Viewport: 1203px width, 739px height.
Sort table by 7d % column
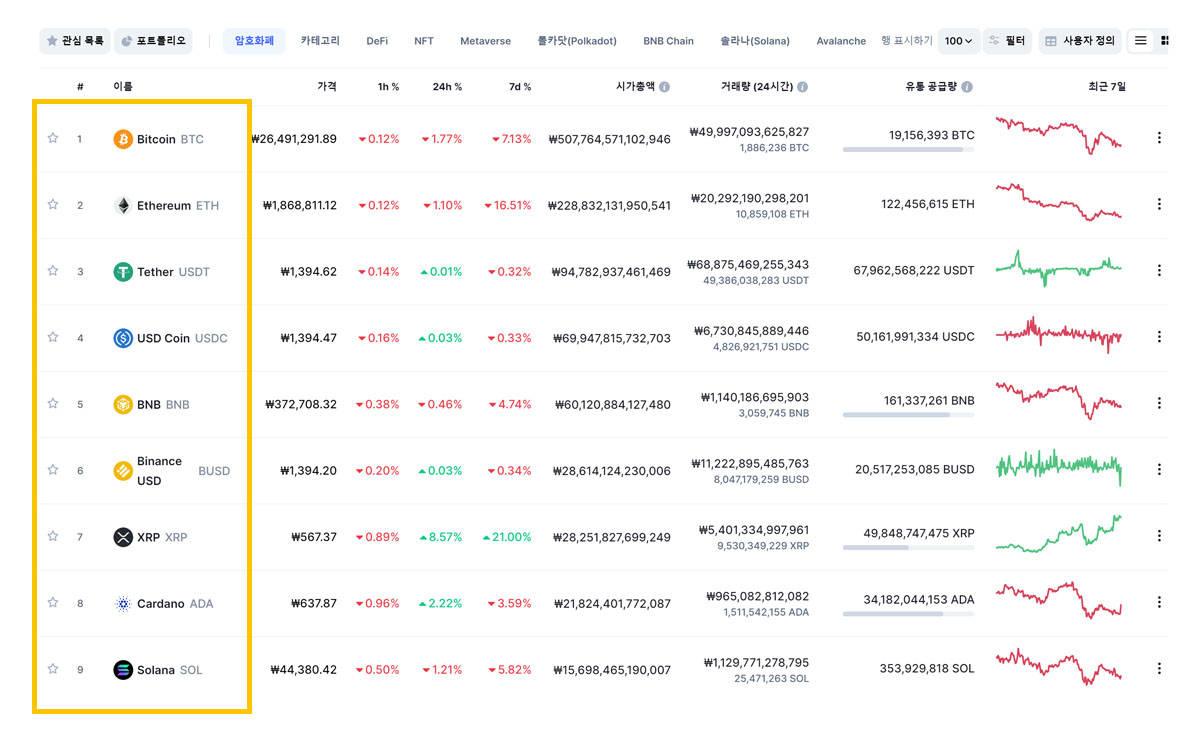click(520, 87)
